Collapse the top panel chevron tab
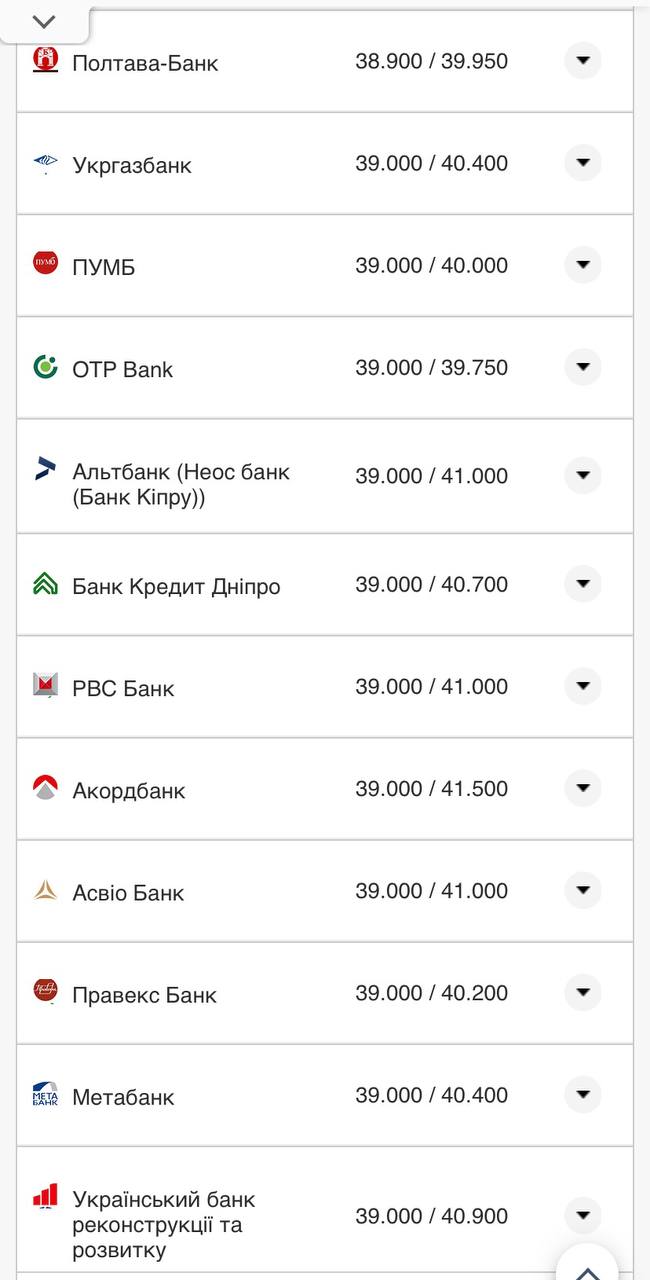The width and height of the screenshot is (650, 1280). pos(44,22)
